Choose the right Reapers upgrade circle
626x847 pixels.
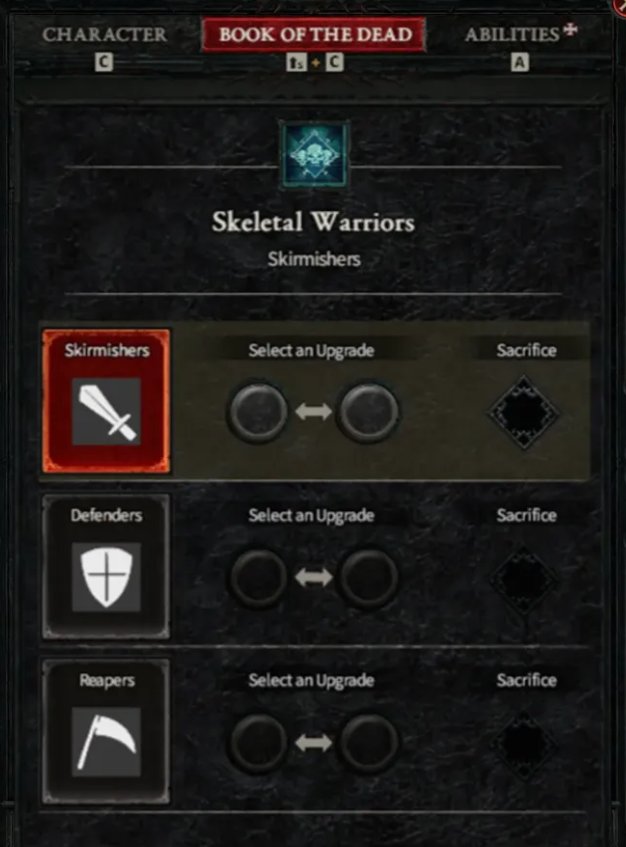(368, 743)
